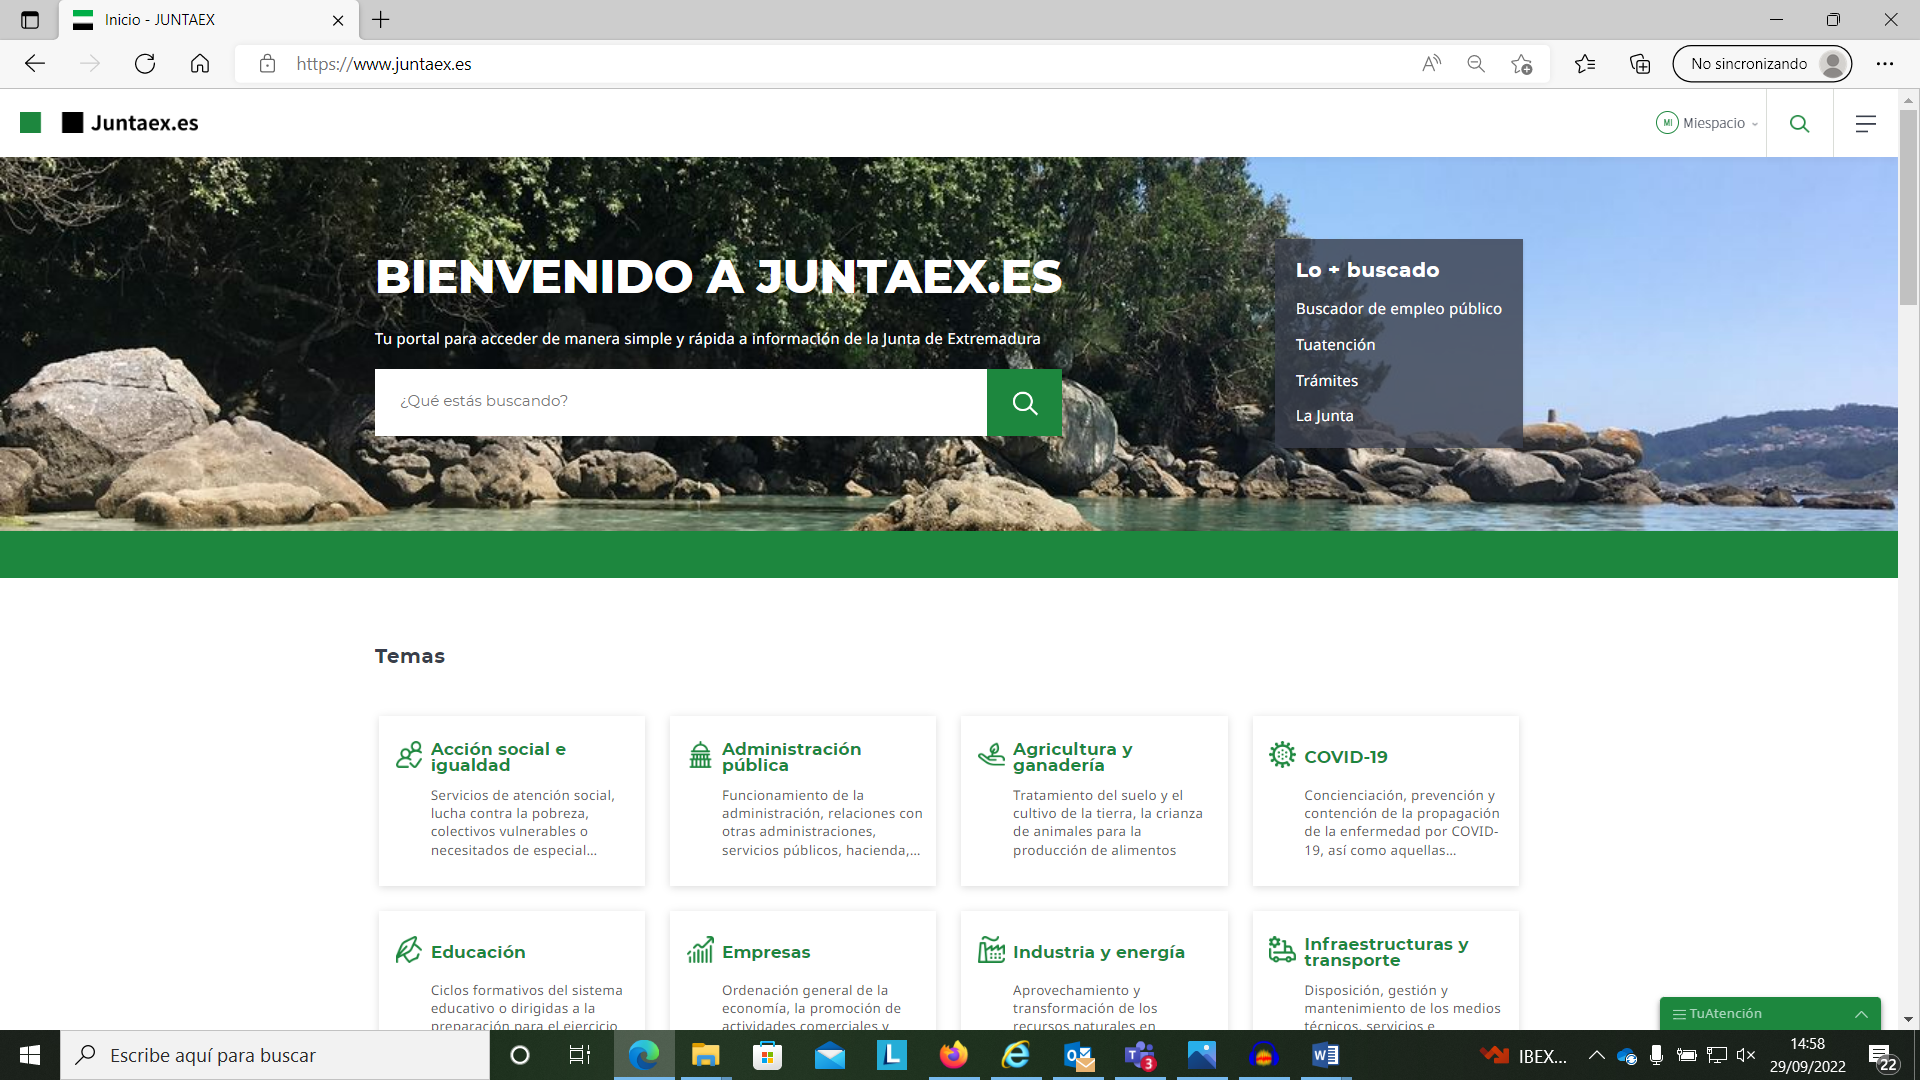Click the page vertical scrollbar thumb
The image size is (1920, 1080).
coord(1908,207)
